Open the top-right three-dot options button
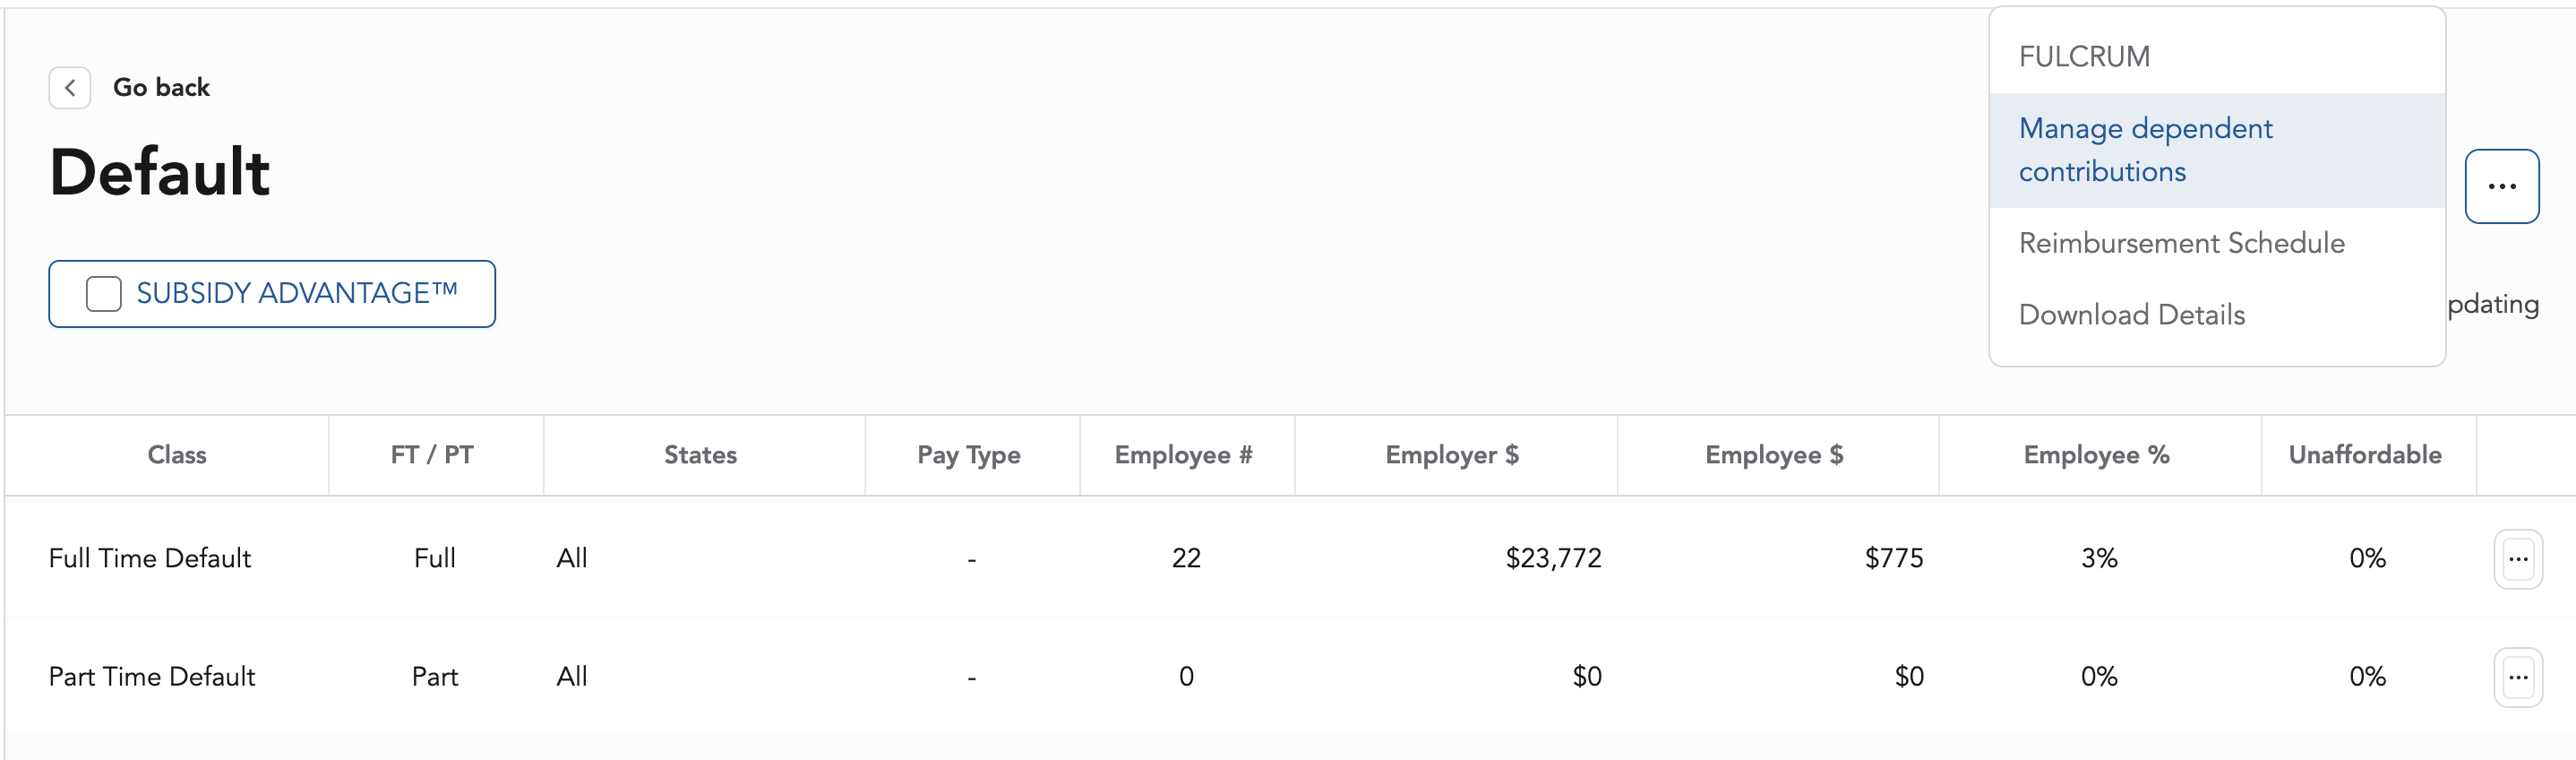Image resolution: width=2576 pixels, height=760 pixels. click(x=2501, y=186)
